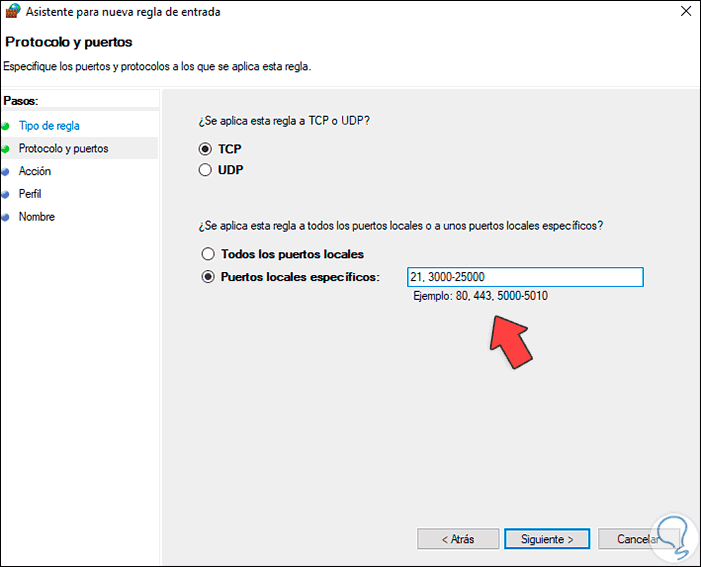Open the Tipo de regla step

(49, 126)
